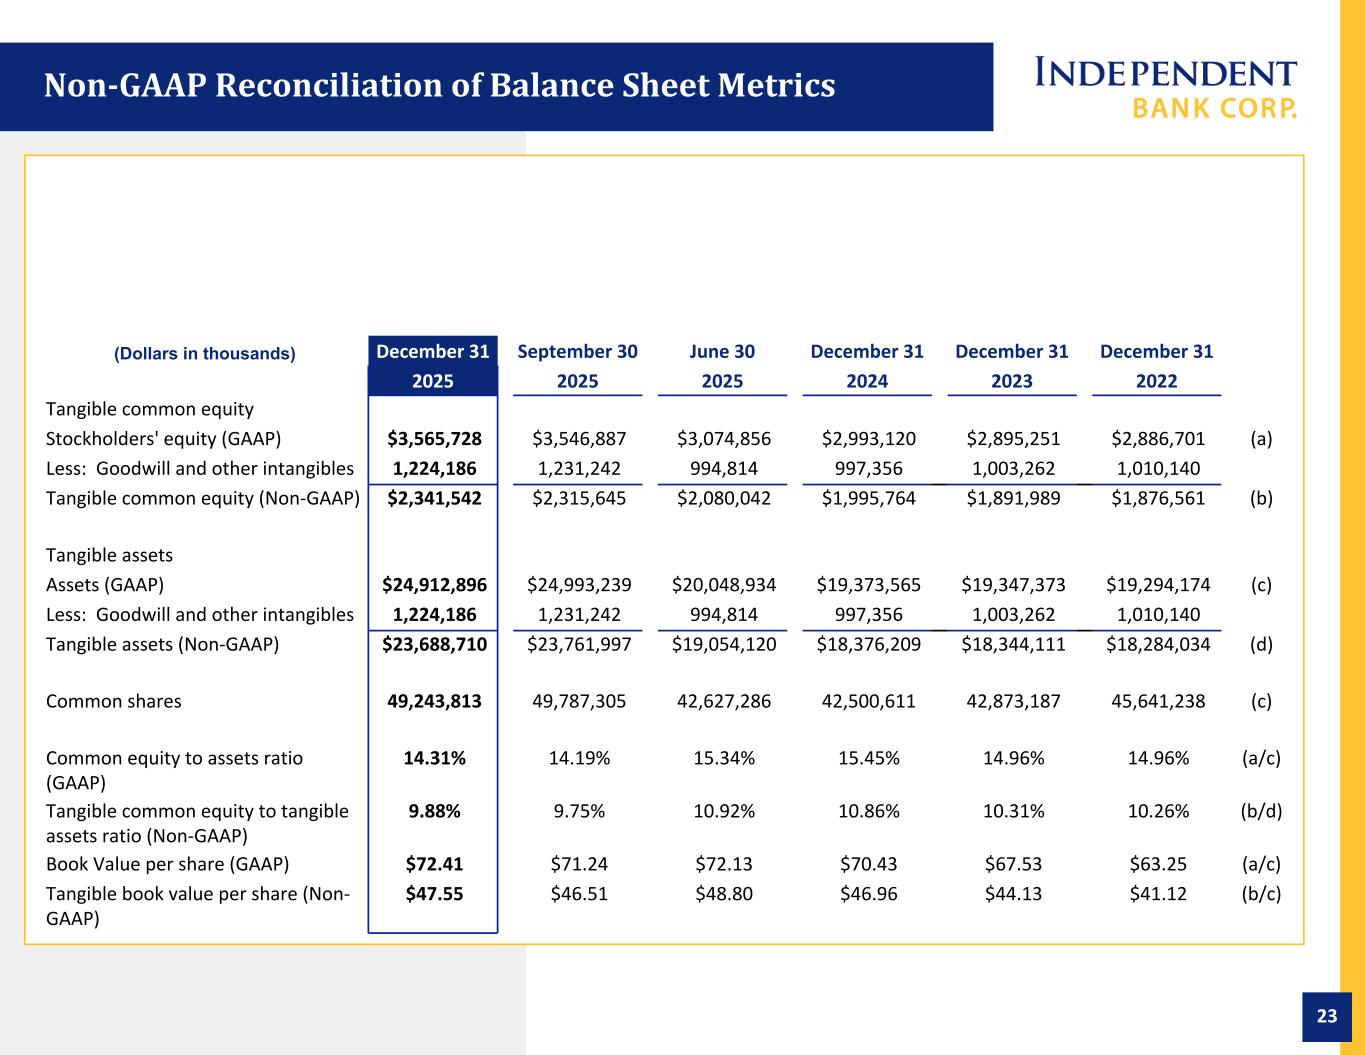Select the Stockholders' equity (GAAP) row label
The width and height of the screenshot is (1365, 1055).
point(164,439)
